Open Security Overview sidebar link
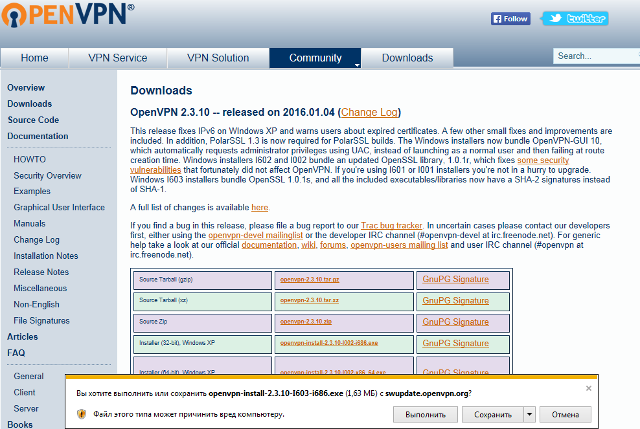This screenshot has width=640, height=429. coord(47,176)
